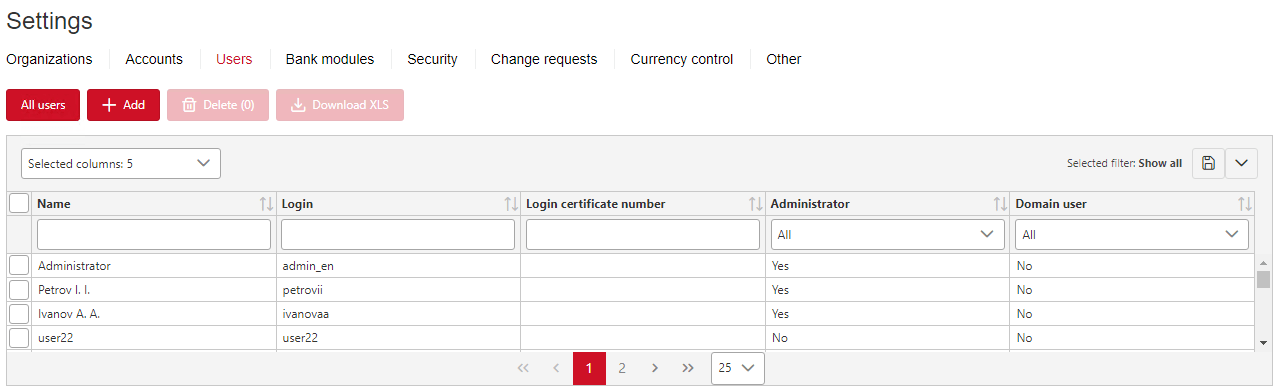This screenshot has height=390, width=1280.
Task: Switch to the Bank modules tab
Action: tap(330, 59)
